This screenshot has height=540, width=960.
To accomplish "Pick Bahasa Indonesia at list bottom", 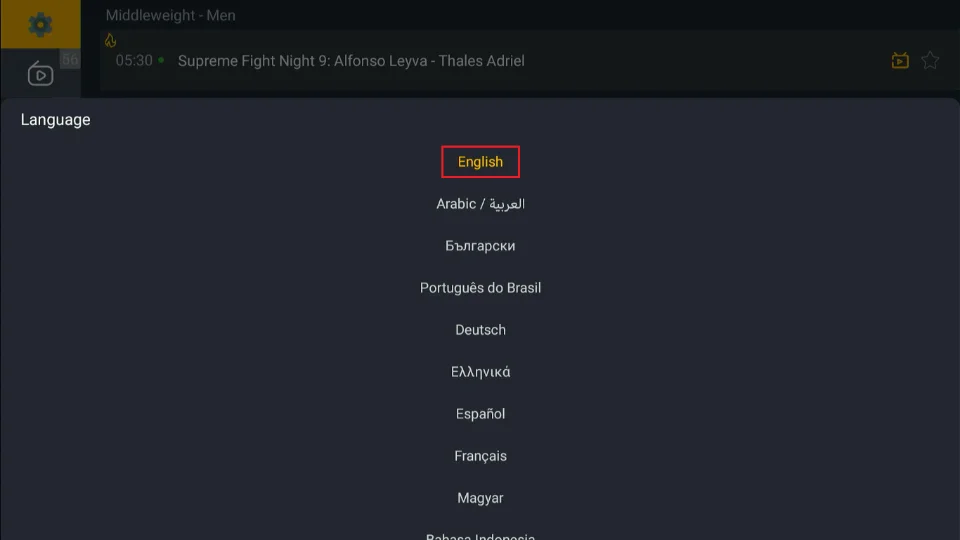I will tap(481, 536).
